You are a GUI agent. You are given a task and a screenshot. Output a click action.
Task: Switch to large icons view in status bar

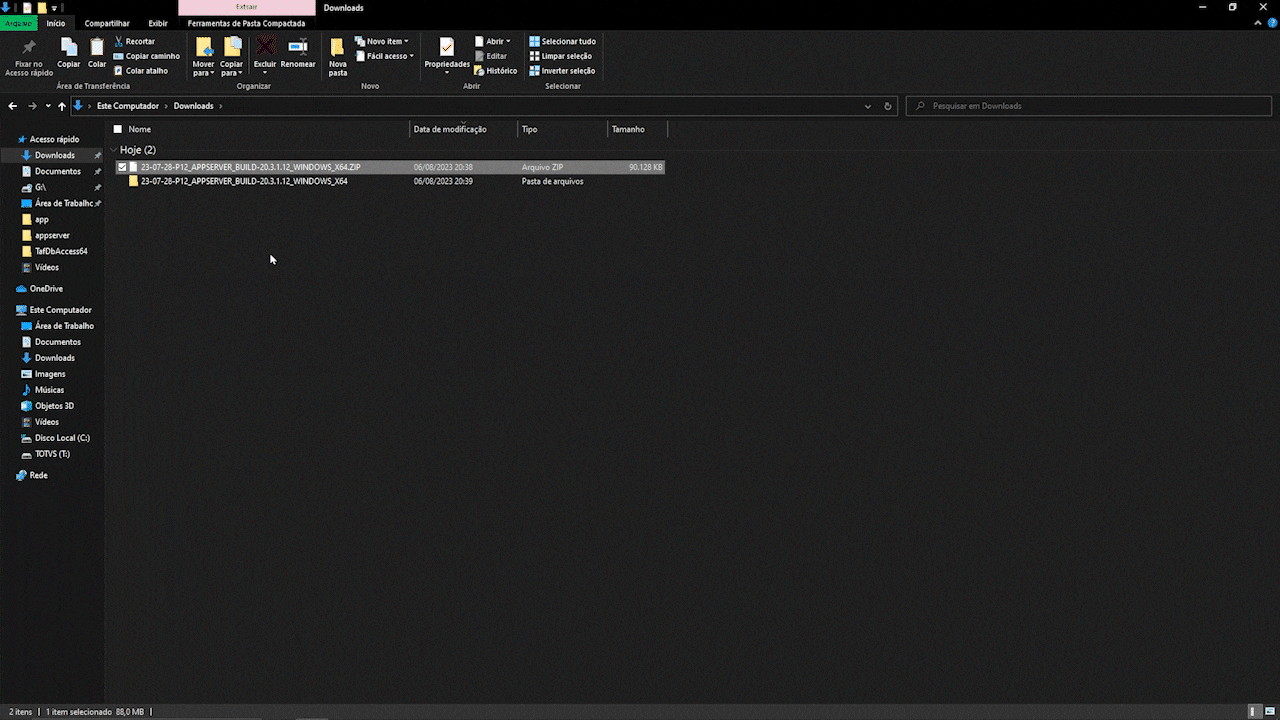pos(1268,711)
